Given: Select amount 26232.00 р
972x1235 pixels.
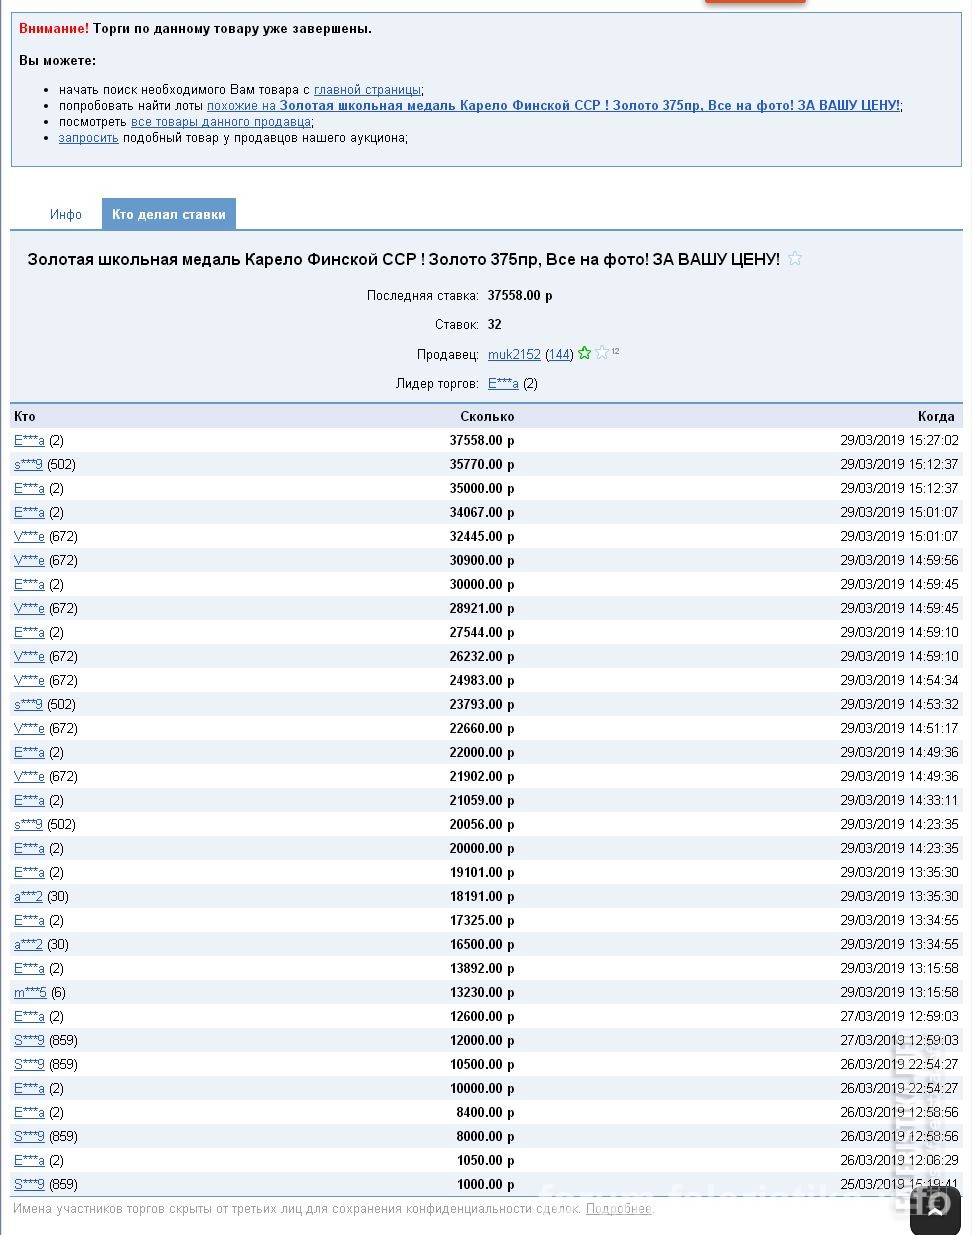Looking at the screenshot, I should click(x=482, y=656).
